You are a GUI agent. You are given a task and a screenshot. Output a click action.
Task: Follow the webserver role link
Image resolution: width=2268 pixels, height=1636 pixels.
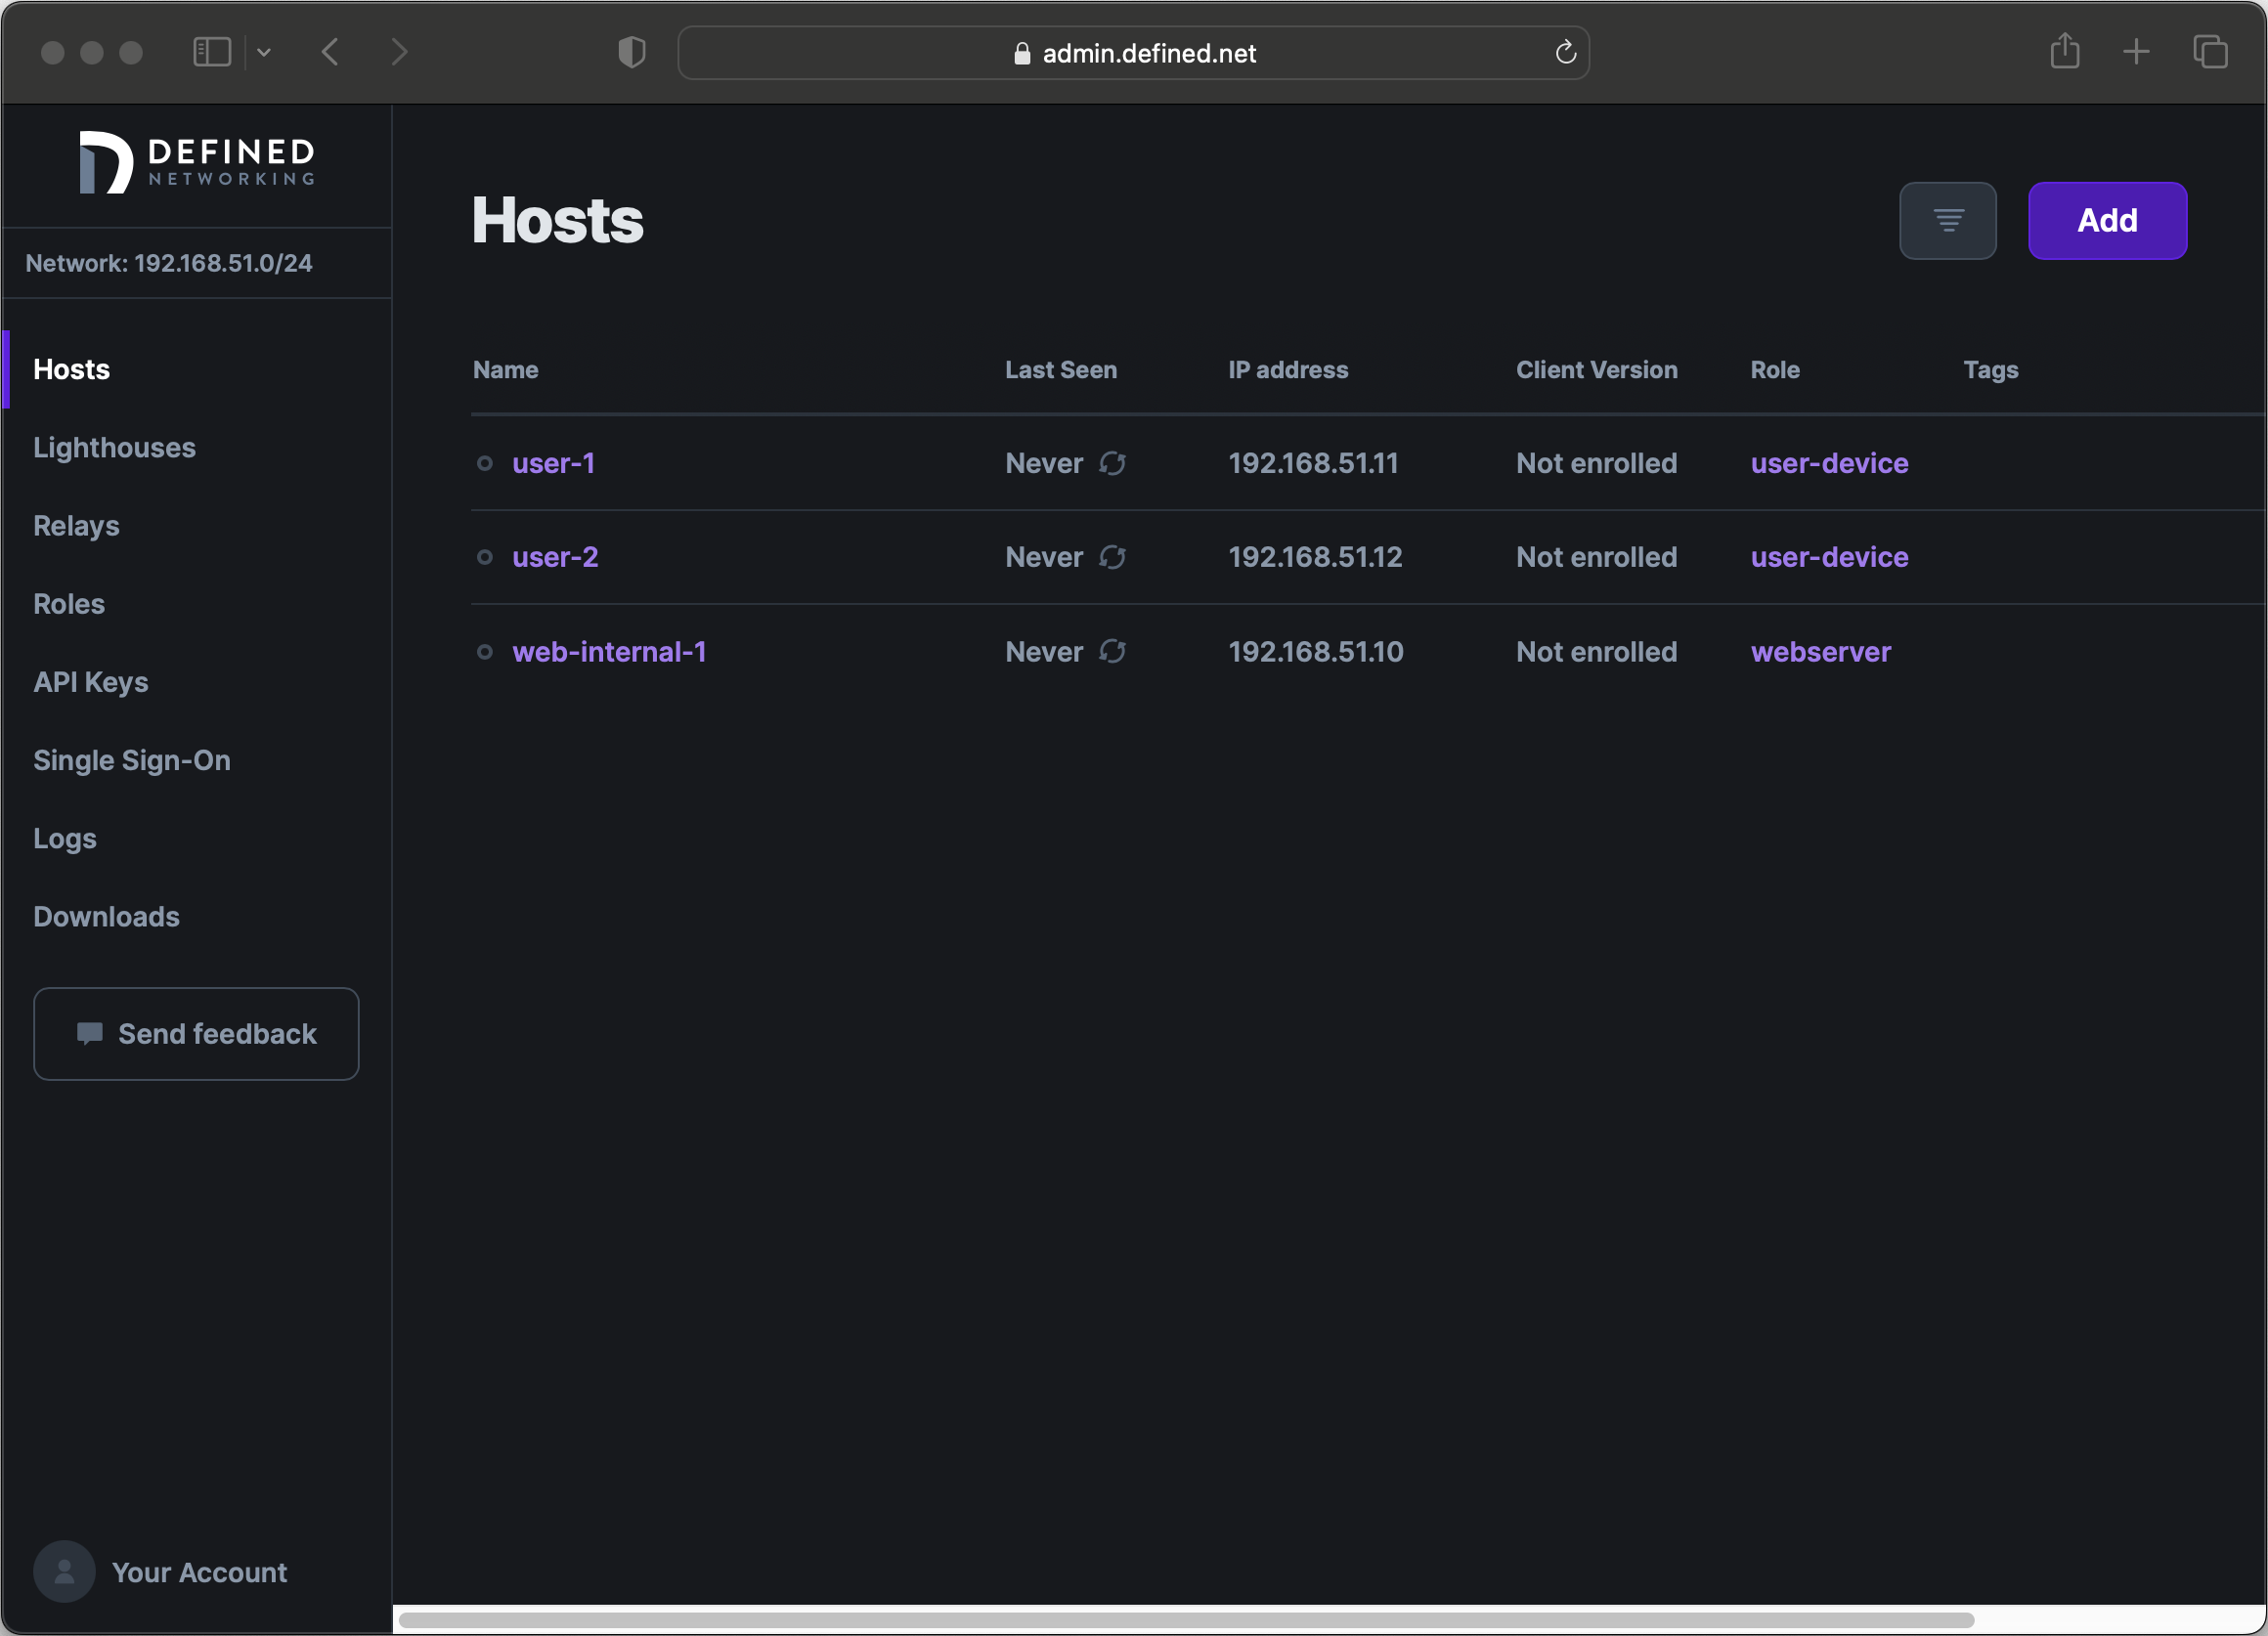1820,651
